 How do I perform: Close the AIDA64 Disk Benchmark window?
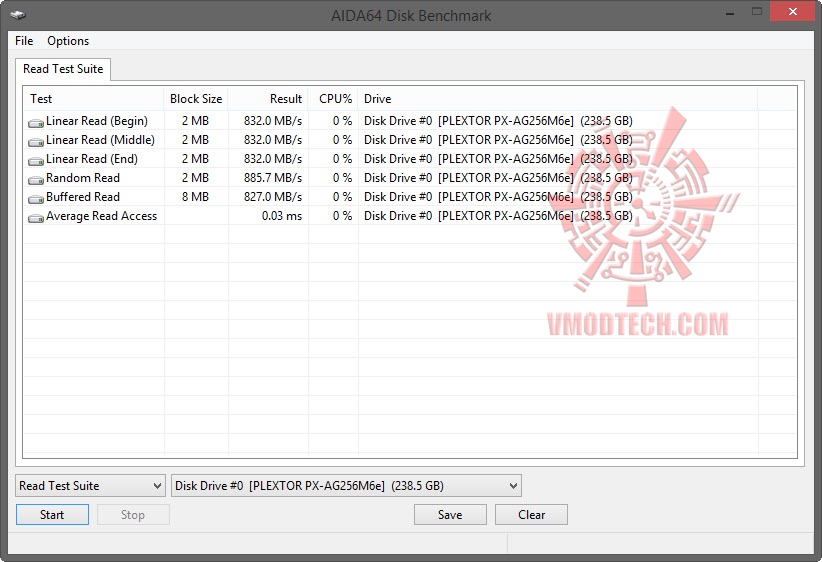(793, 12)
